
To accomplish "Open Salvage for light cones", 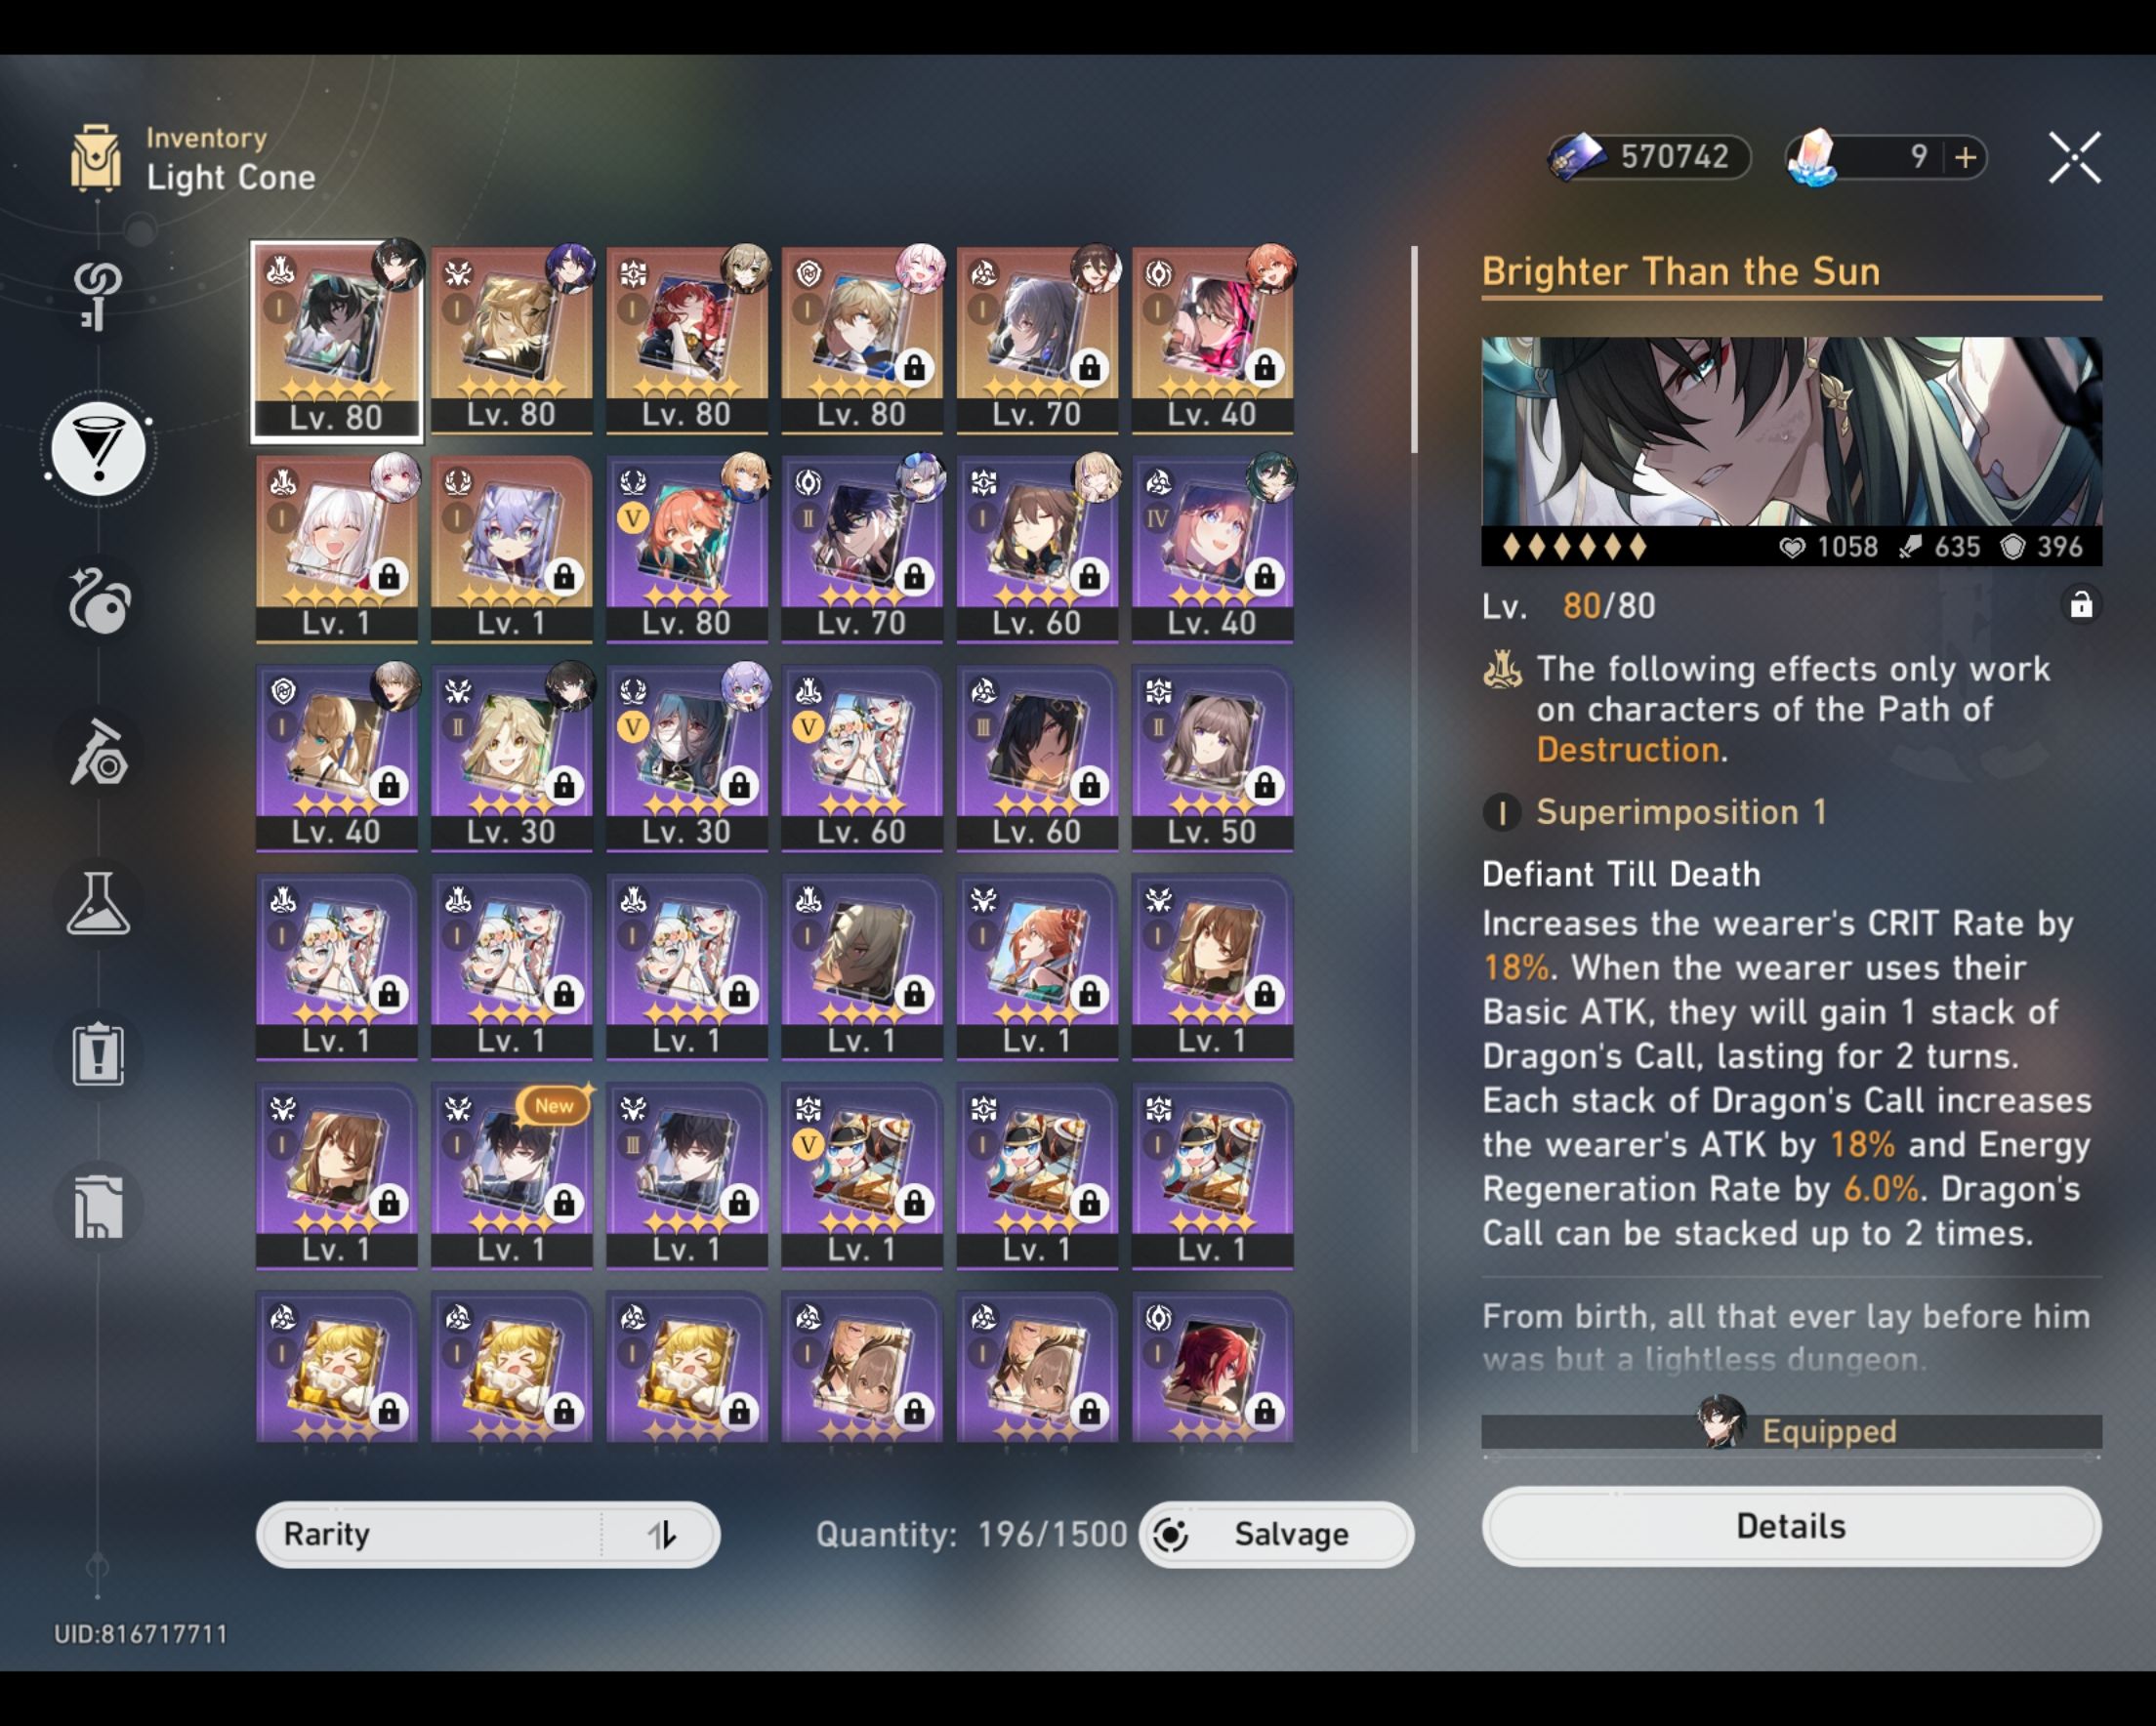I will point(1276,1534).
